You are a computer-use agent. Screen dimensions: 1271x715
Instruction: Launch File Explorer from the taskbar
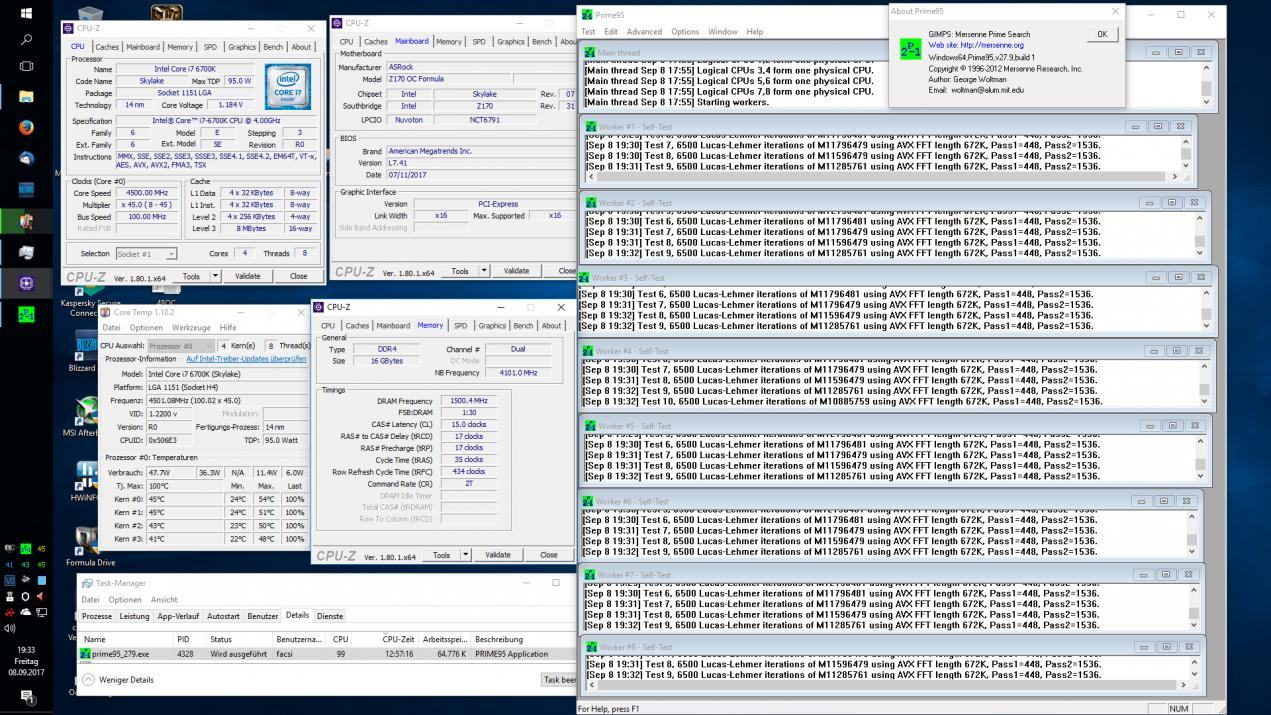pos(26,97)
